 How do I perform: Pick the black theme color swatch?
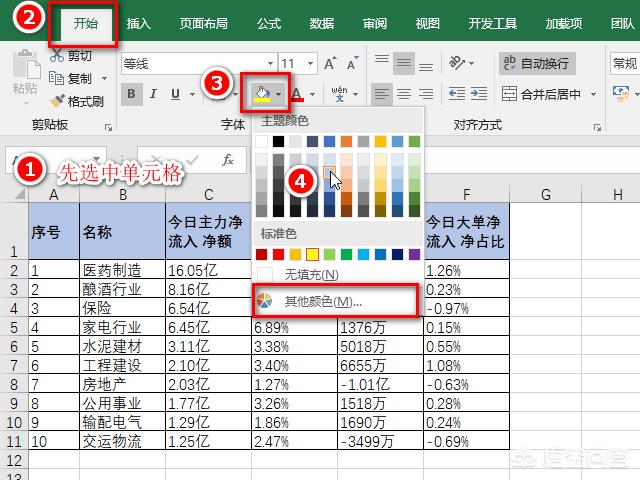tap(278, 142)
